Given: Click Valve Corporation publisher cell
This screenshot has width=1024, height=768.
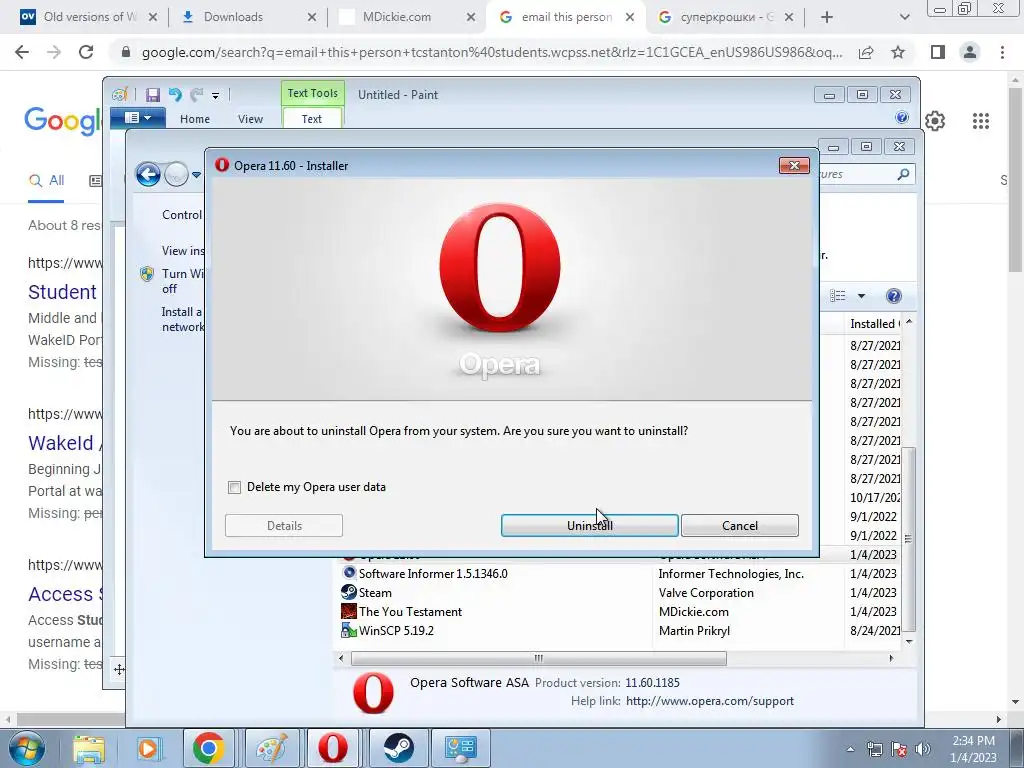Looking at the screenshot, I should click(706, 592).
